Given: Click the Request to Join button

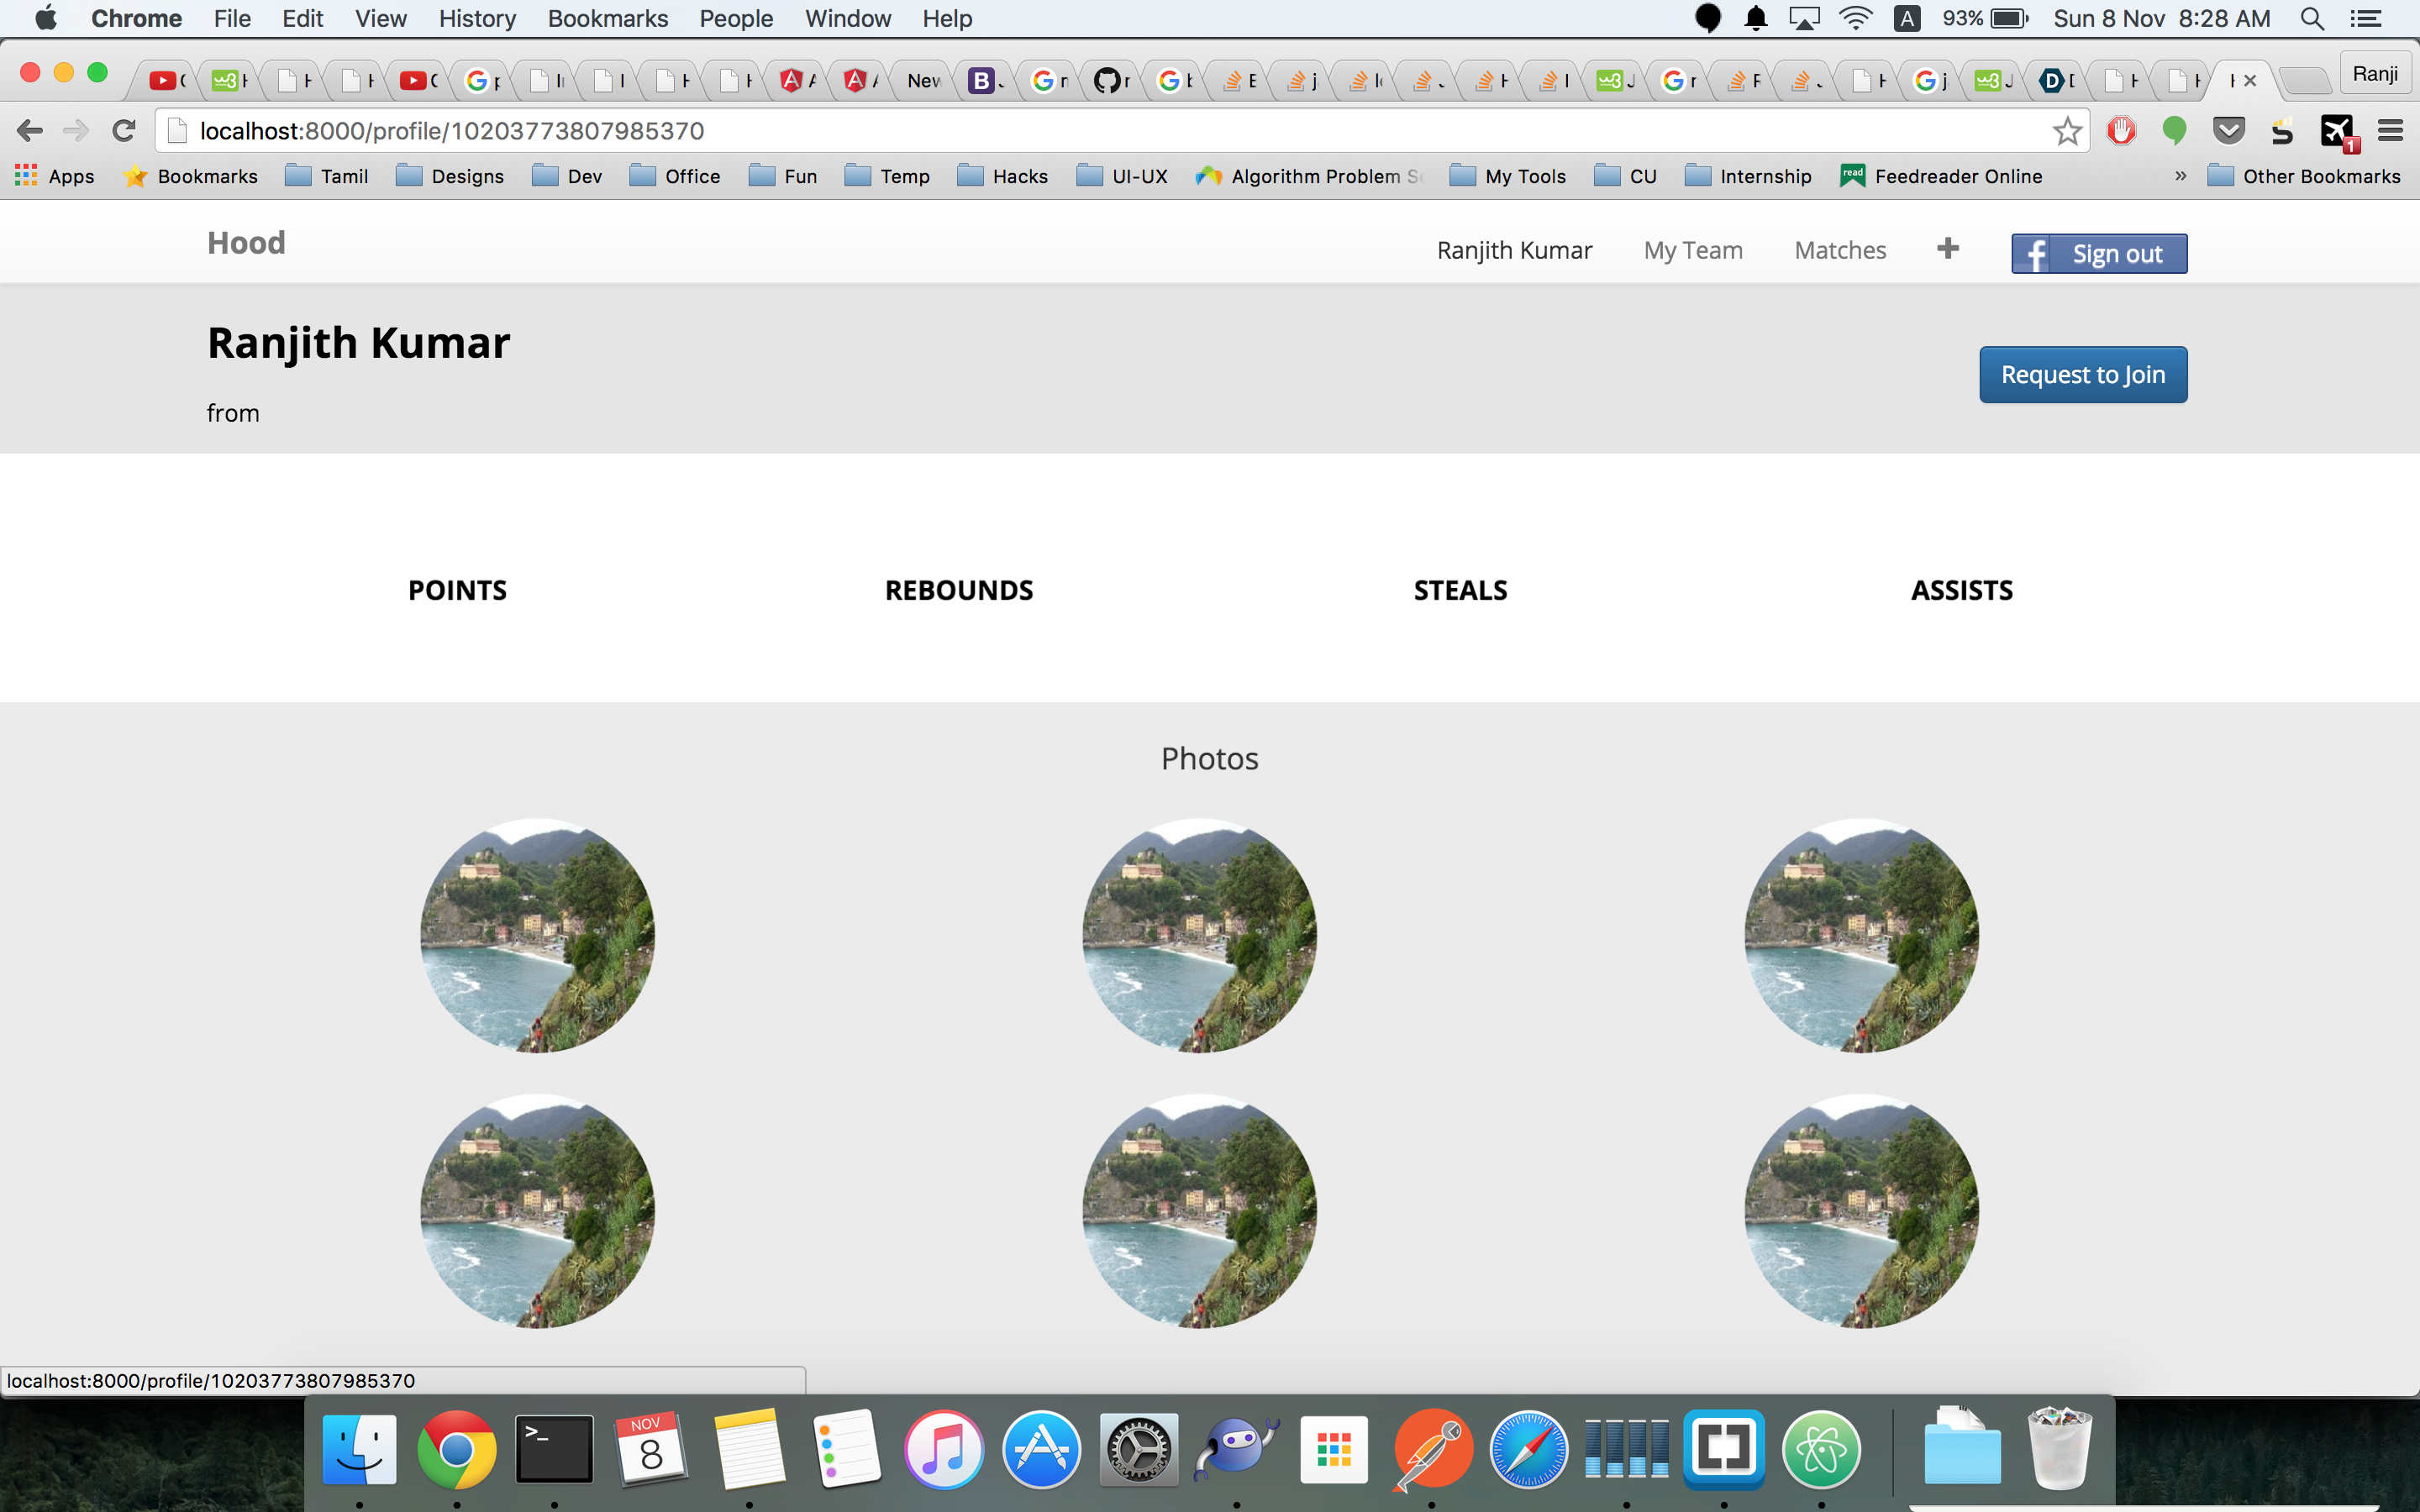Looking at the screenshot, I should [x=2082, y=375].
